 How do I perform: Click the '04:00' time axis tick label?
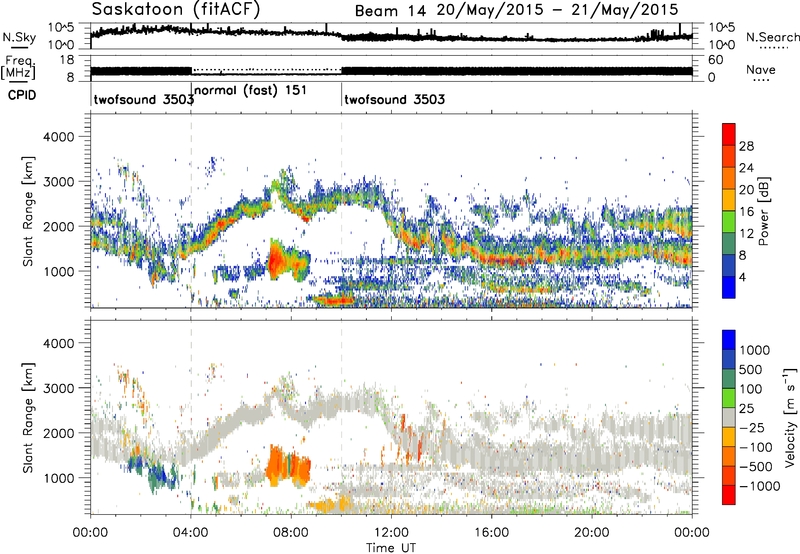tap(191, 533)
